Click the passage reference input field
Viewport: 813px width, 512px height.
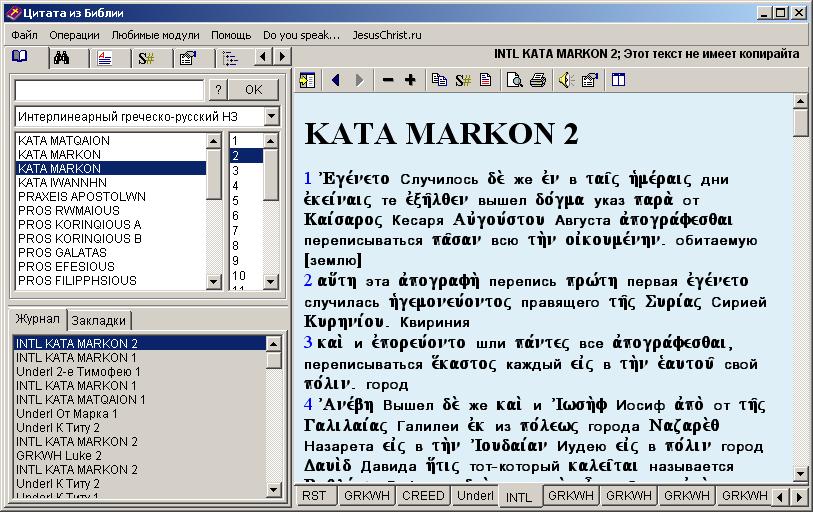(x=109, y=90)
